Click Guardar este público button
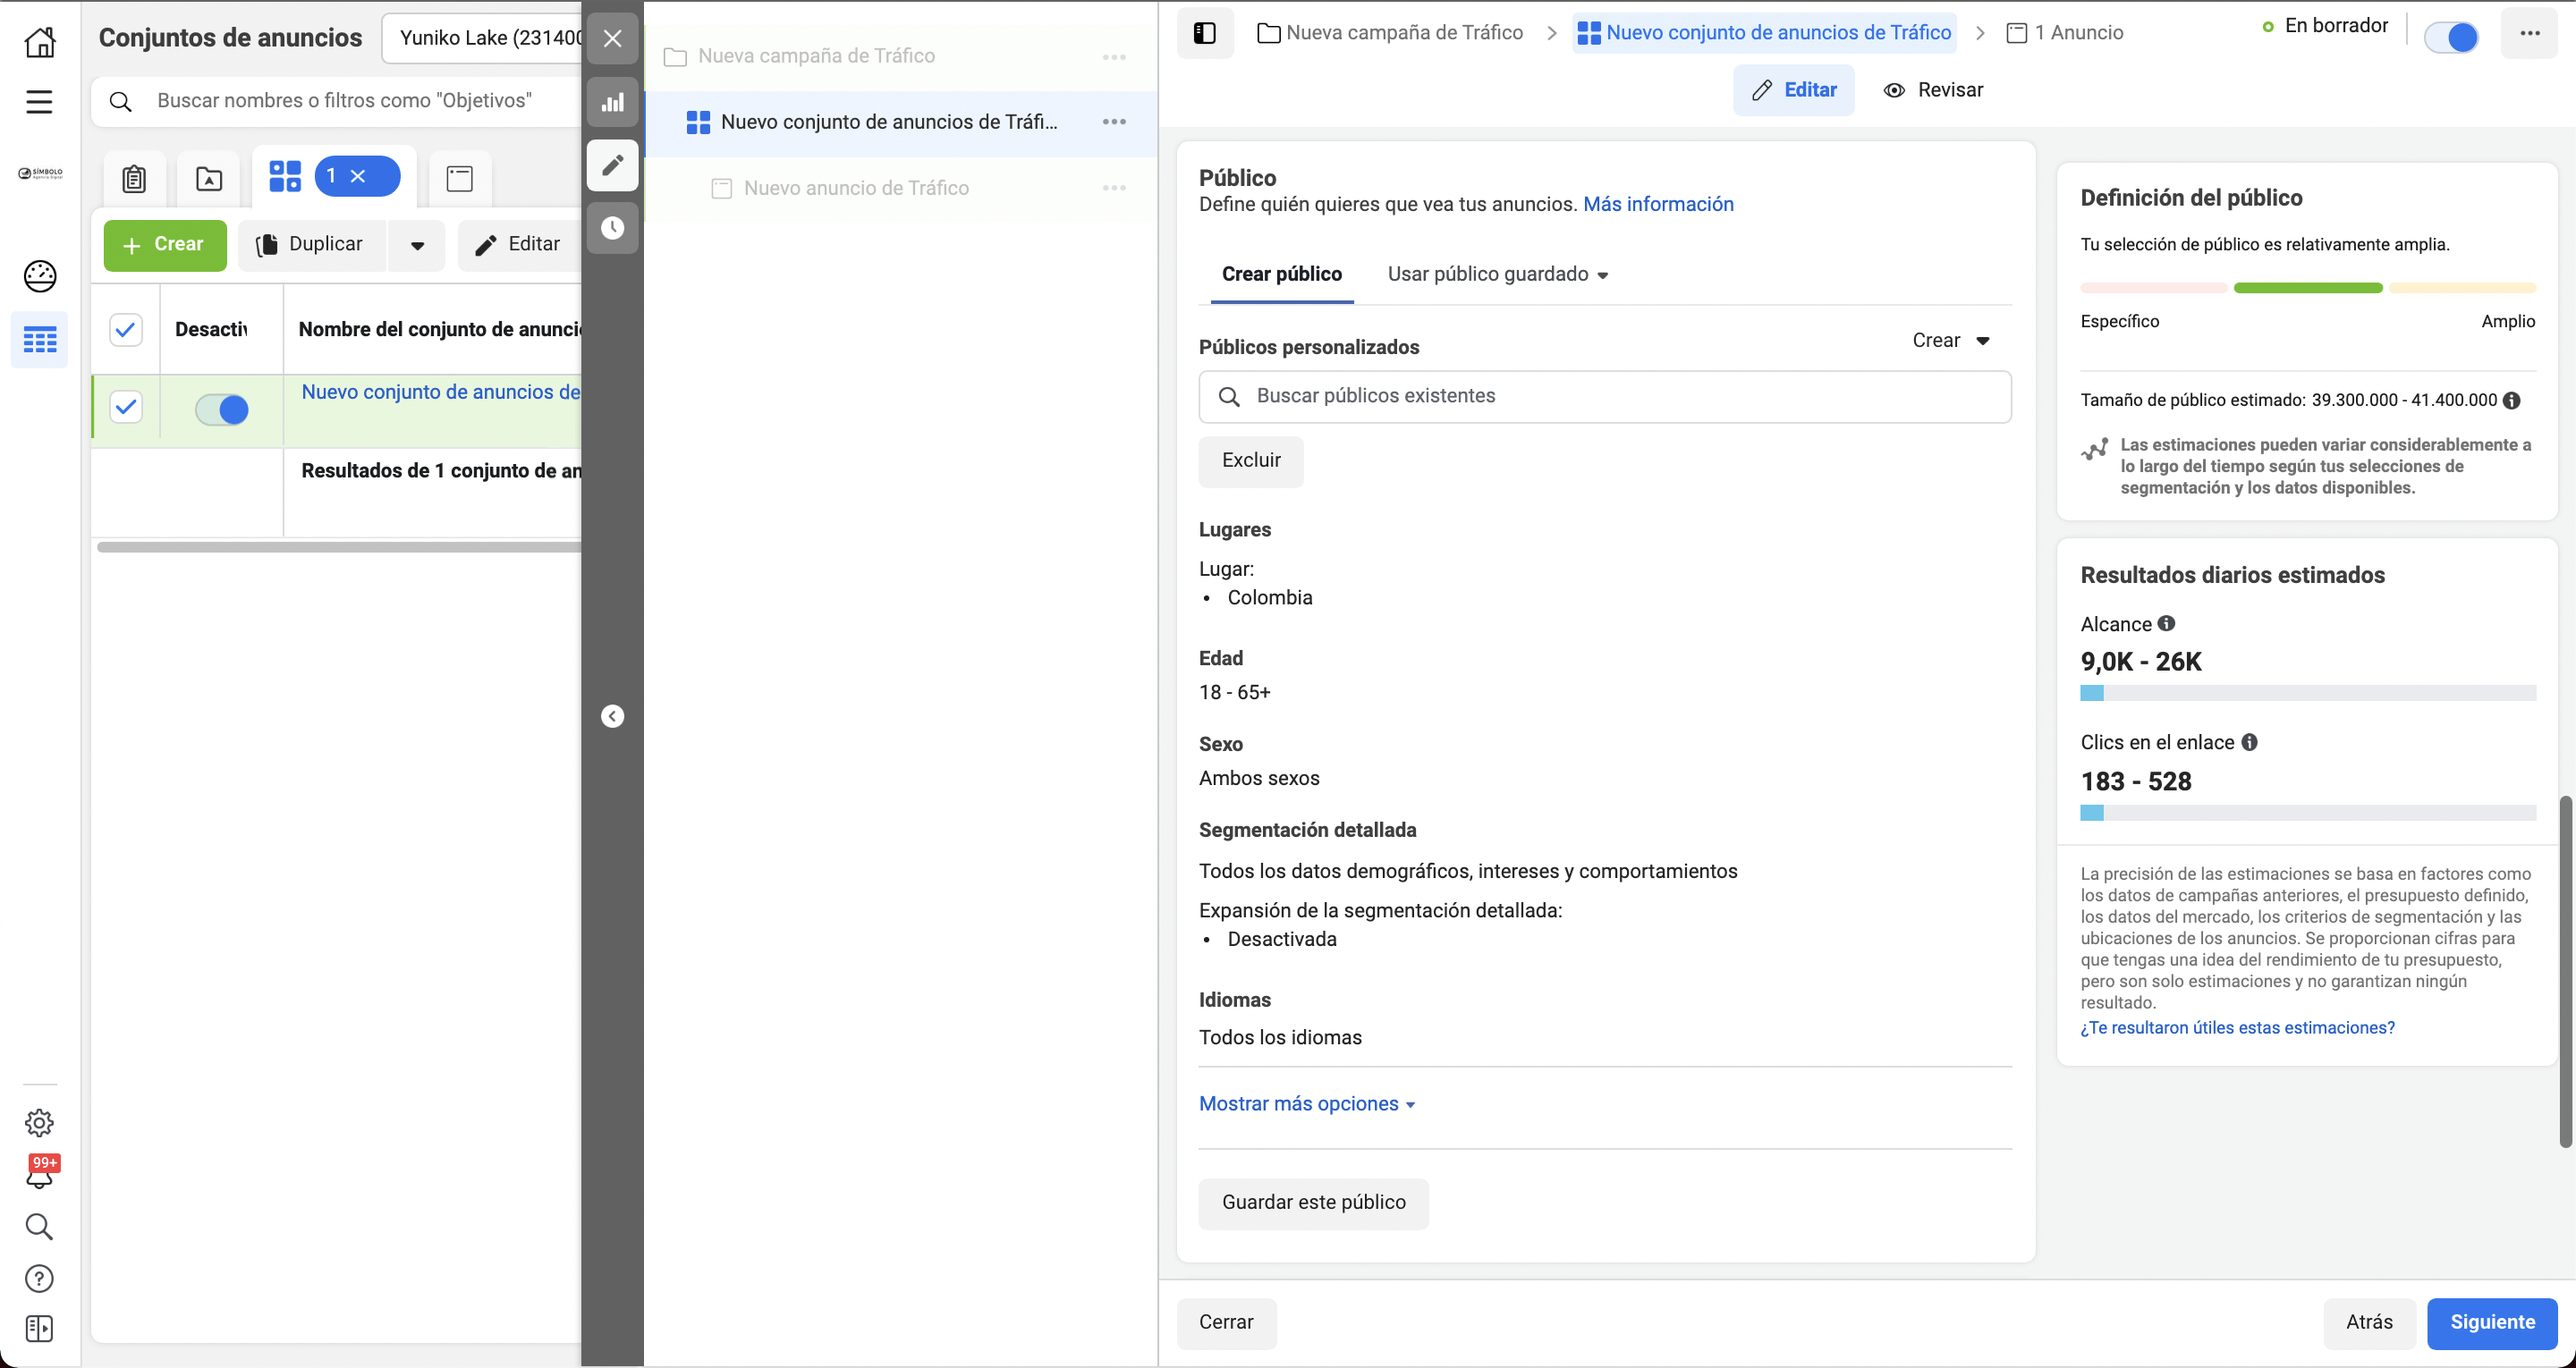This screenshot has width=2576, height=1368. click(1313, 1202)
